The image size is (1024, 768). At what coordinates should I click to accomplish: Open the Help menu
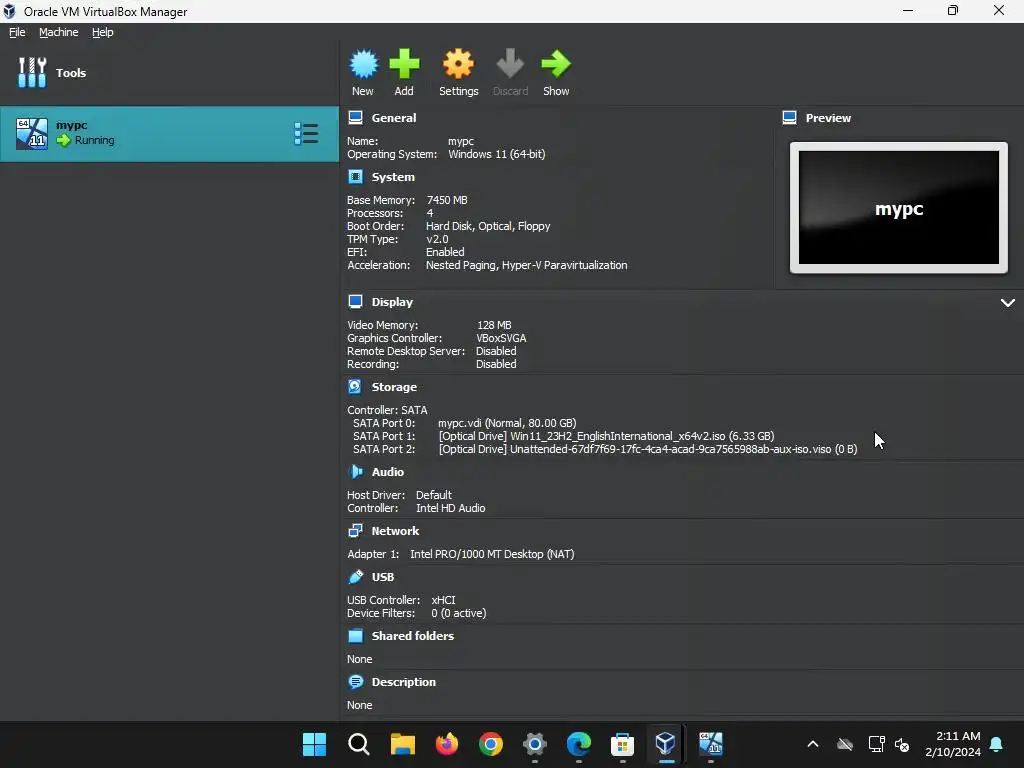[103, 32]
